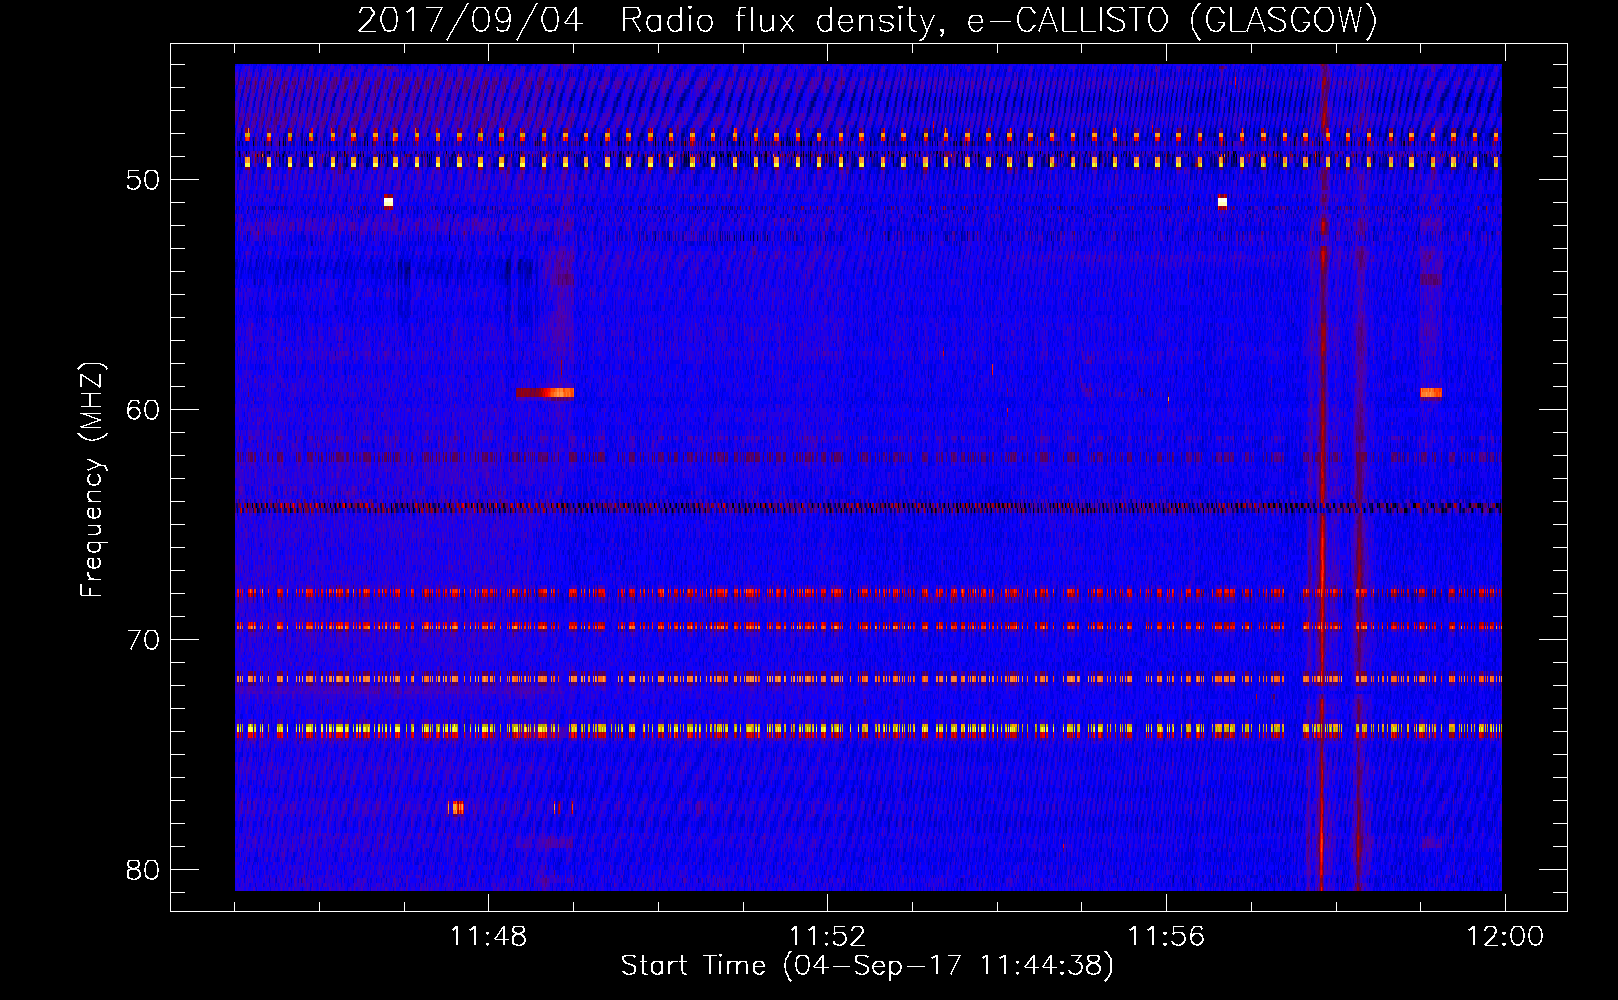Click the 60 frequency tick label
This screenshot has width=1618, height=1000.
click(143, 409)
